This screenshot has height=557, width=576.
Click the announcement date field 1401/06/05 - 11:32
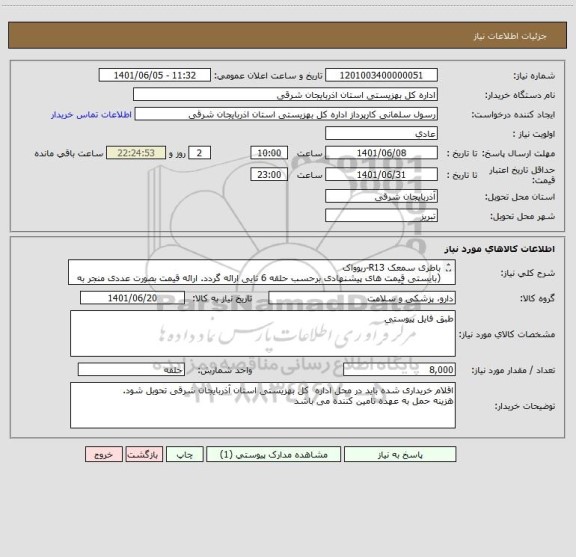pyautogui.click(x=155, y=75)
